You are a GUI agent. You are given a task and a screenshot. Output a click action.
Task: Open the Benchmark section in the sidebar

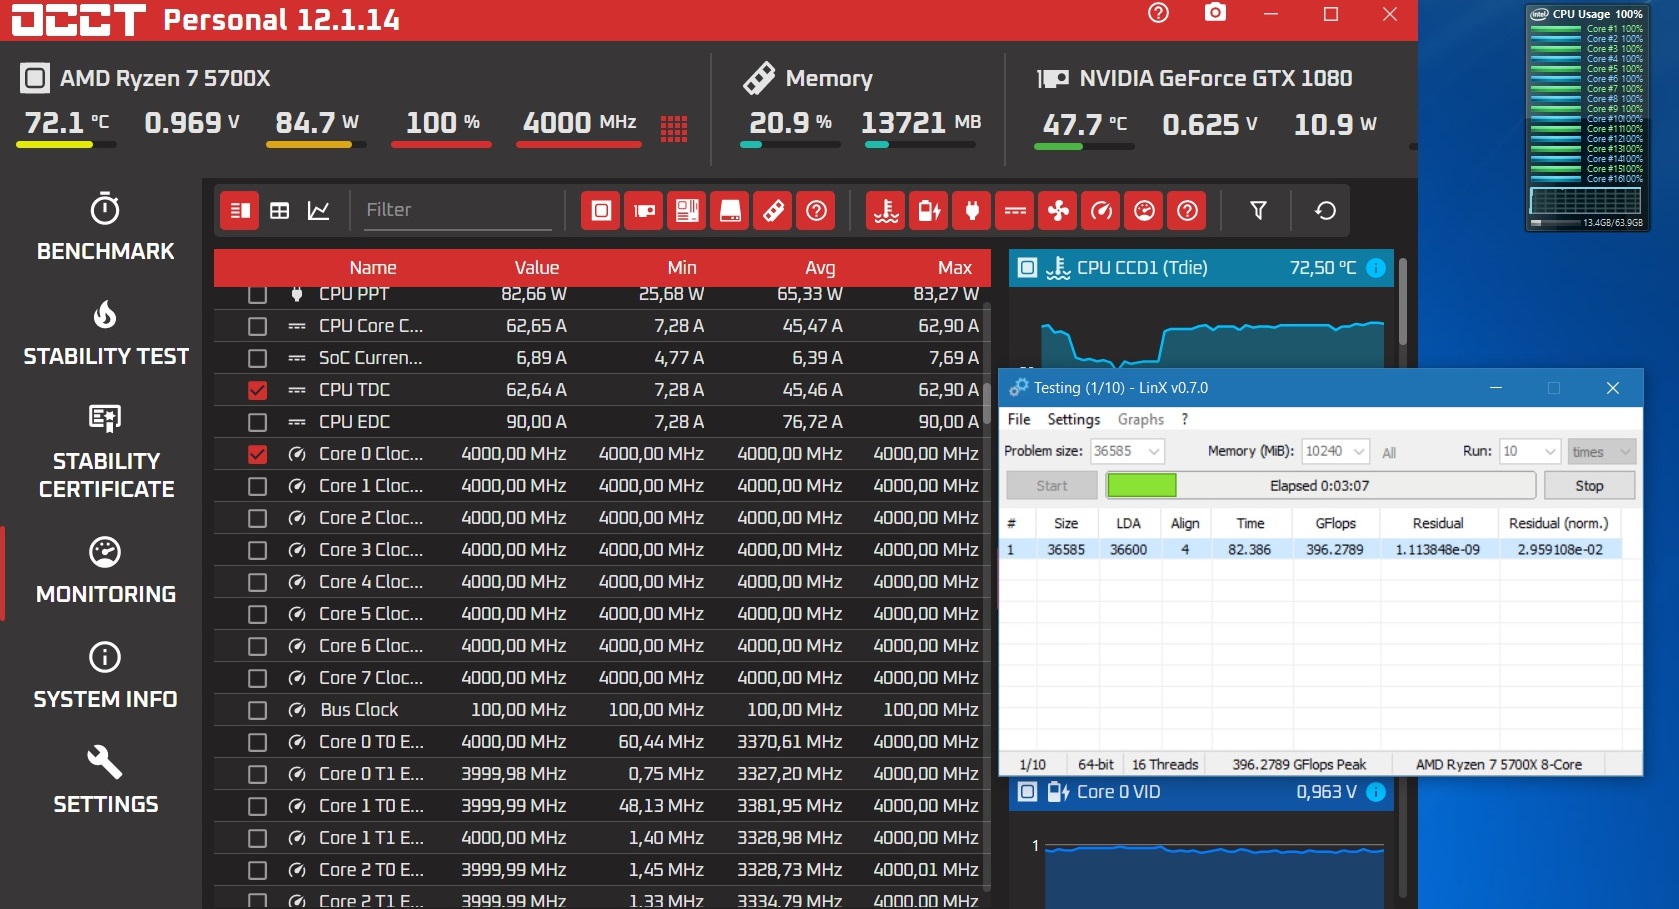click(105, 226)
